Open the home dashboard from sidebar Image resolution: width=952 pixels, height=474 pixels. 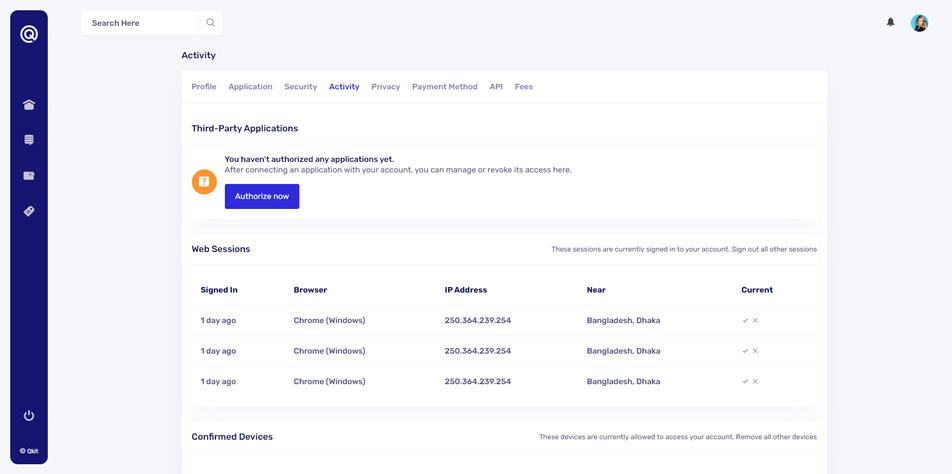[29, 105]
